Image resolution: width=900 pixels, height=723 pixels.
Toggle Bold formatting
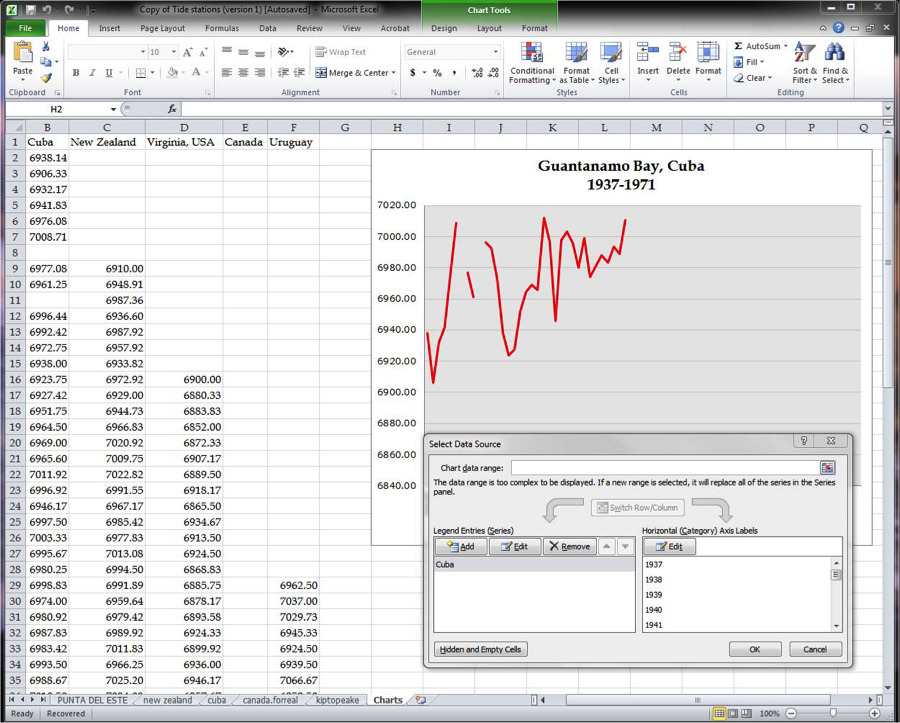76,73
